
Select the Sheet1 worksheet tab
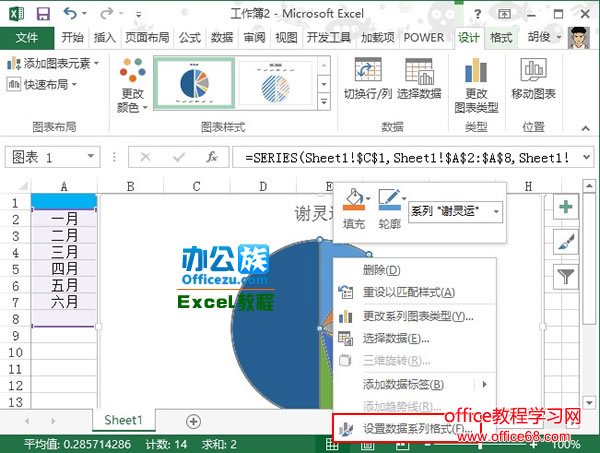(123, 420)
